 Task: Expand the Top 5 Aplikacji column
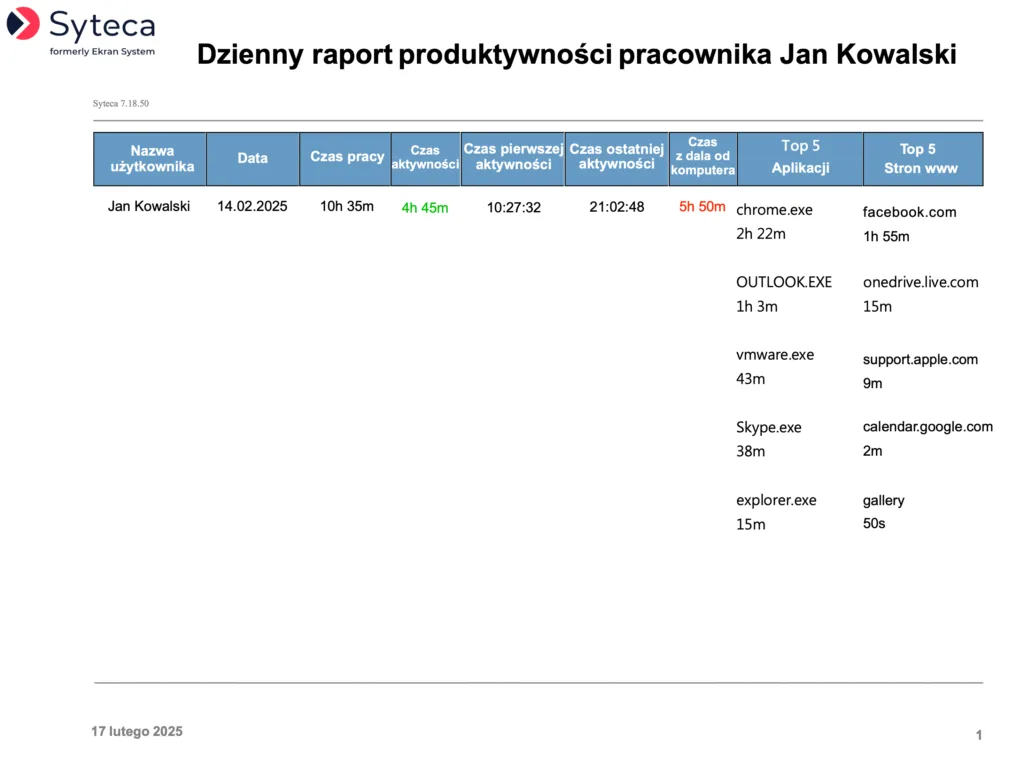(x=800, y=158)
